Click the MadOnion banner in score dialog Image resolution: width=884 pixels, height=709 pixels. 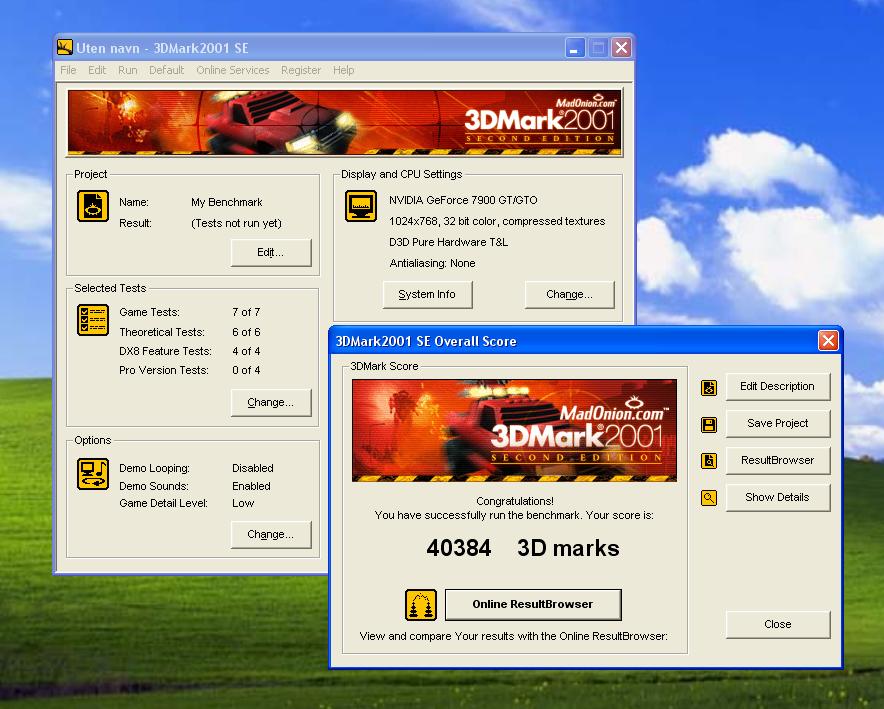pos(514,431)
